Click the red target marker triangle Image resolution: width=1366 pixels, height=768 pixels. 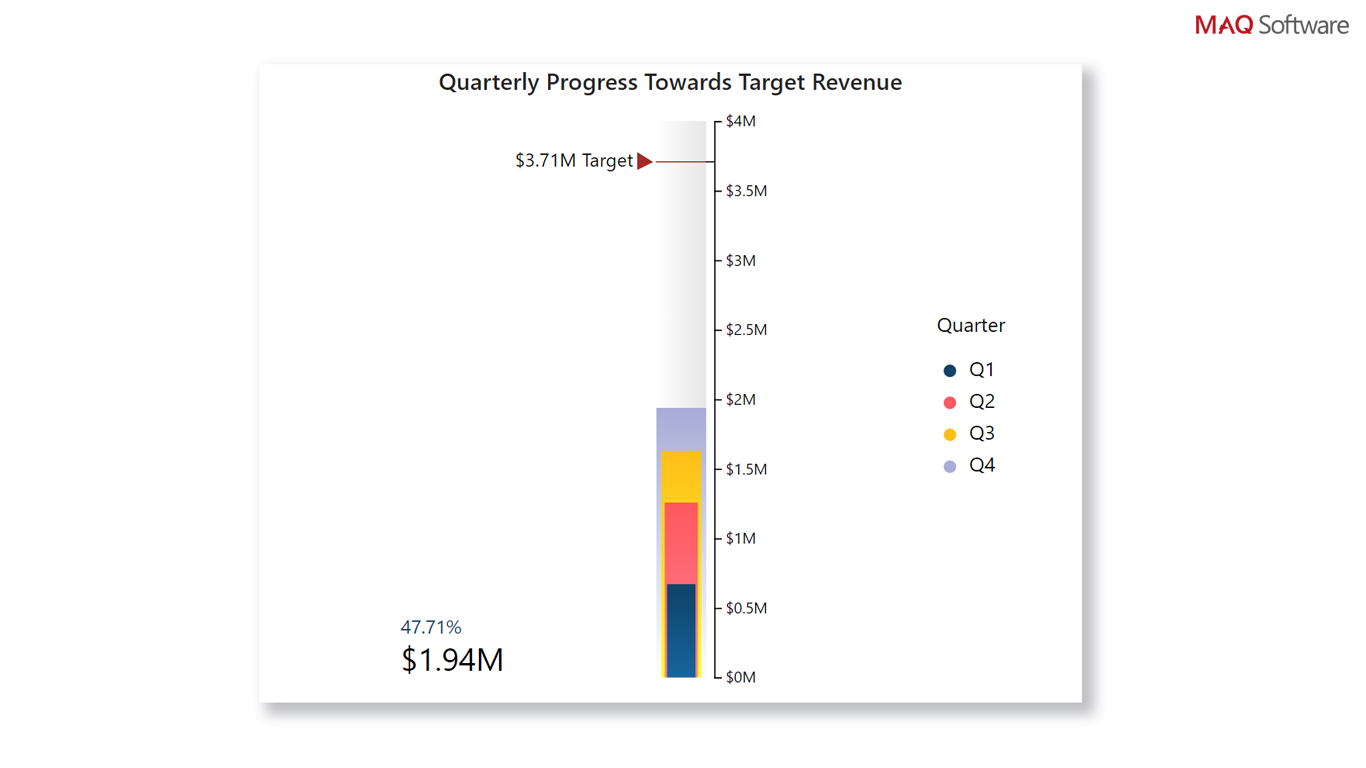point(645,161)
